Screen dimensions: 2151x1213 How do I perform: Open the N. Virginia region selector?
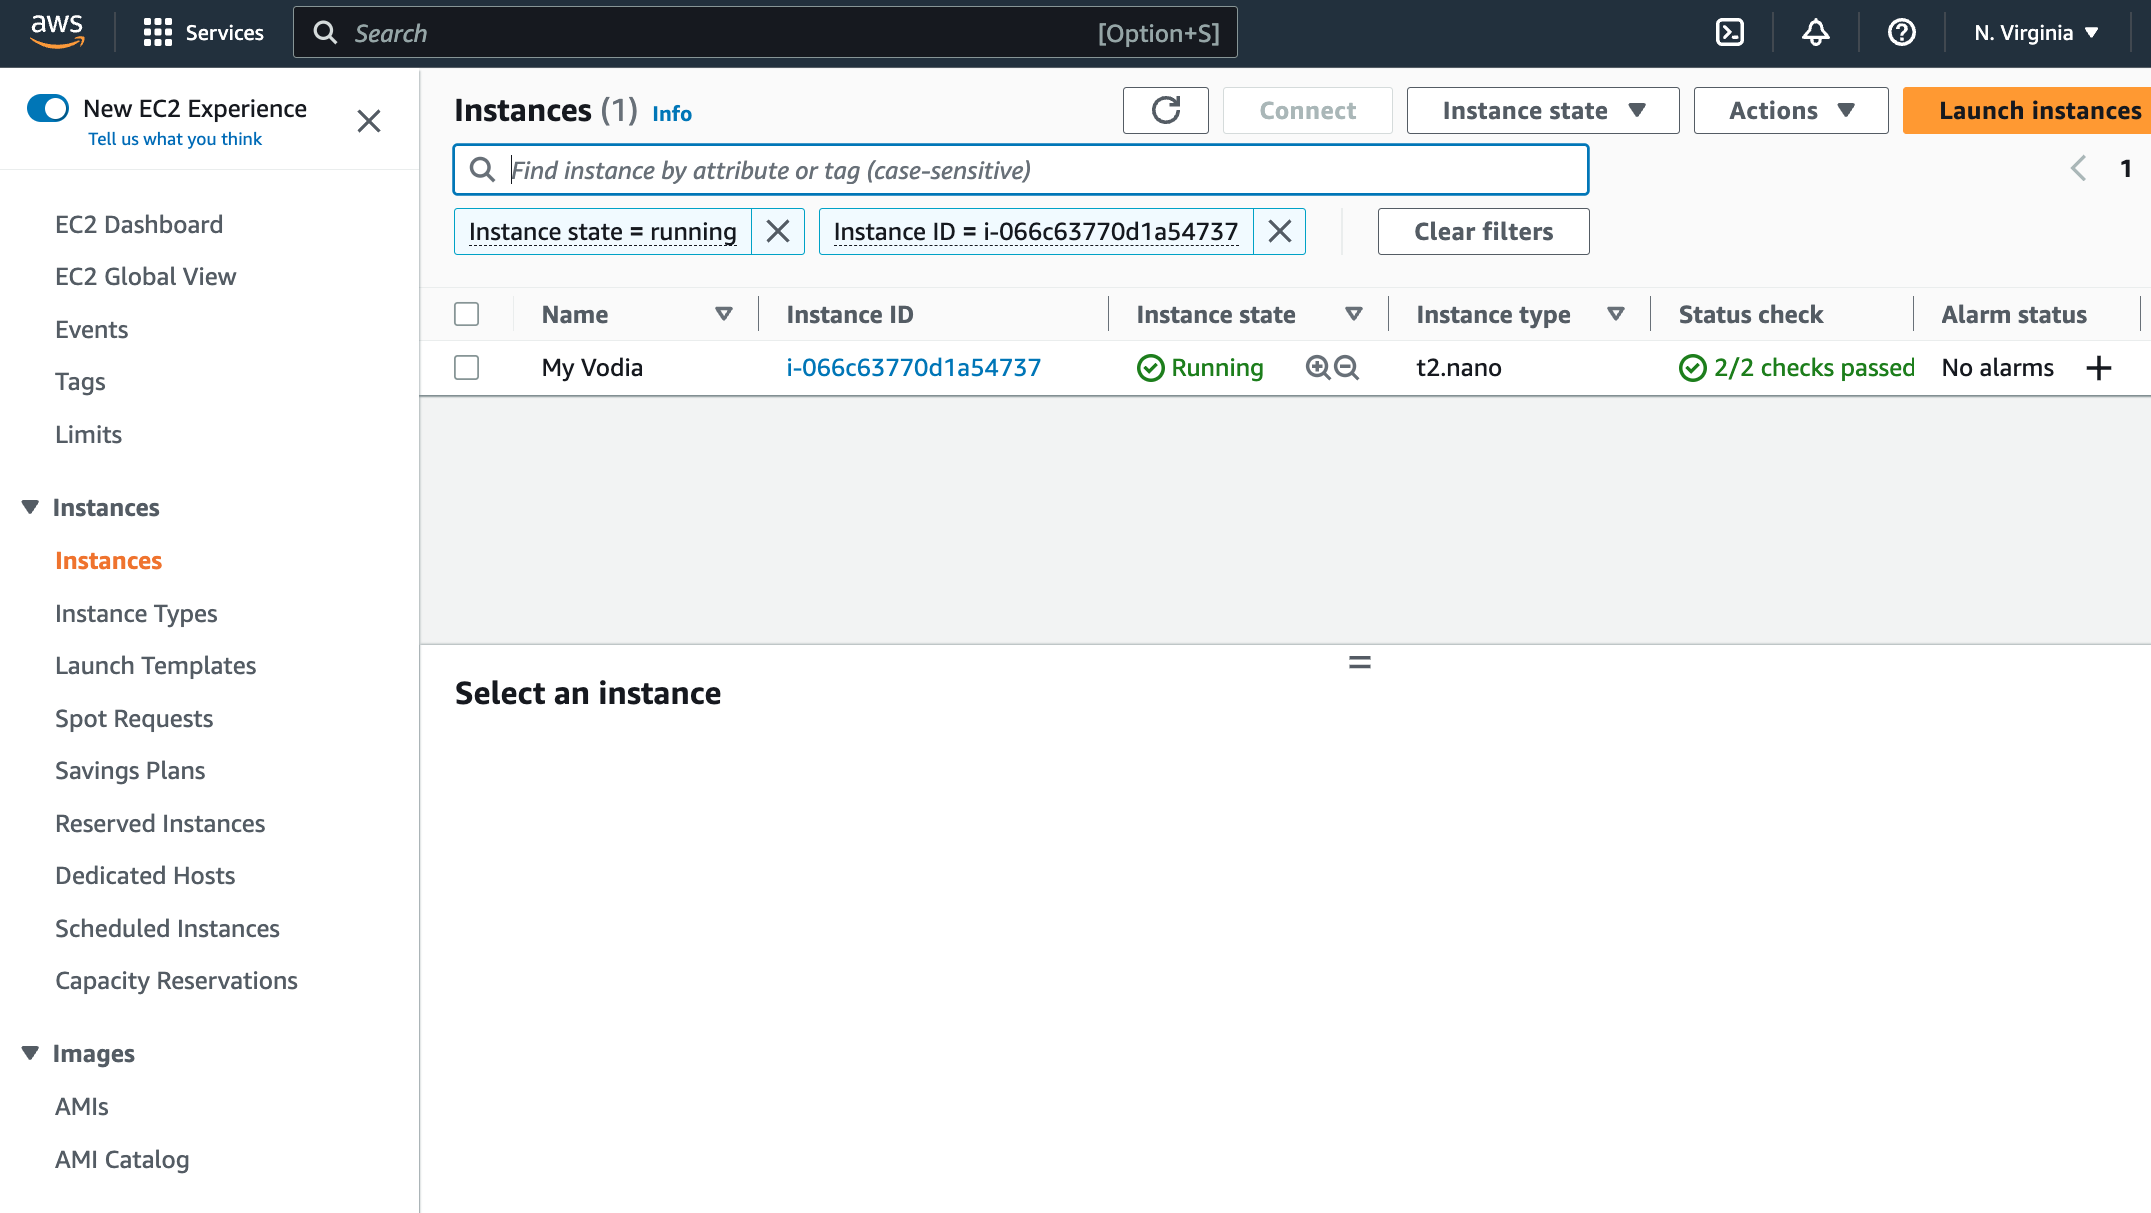(2035, 33)
